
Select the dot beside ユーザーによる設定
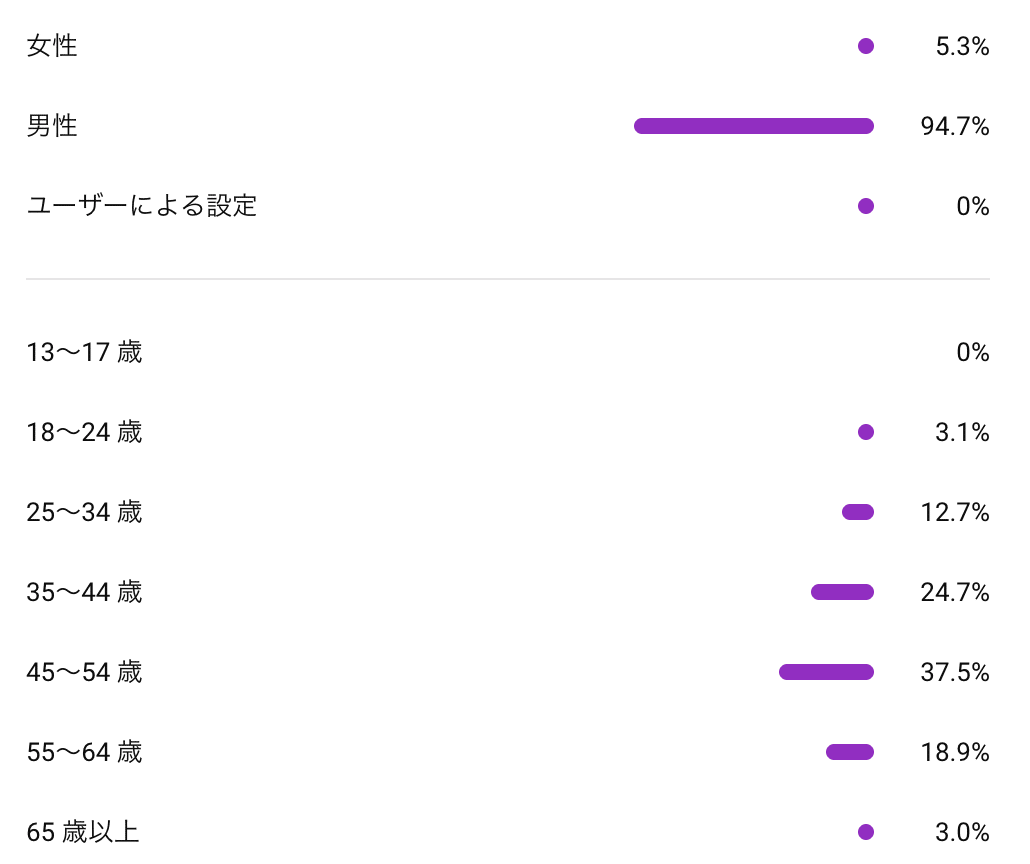coord(866,206)
